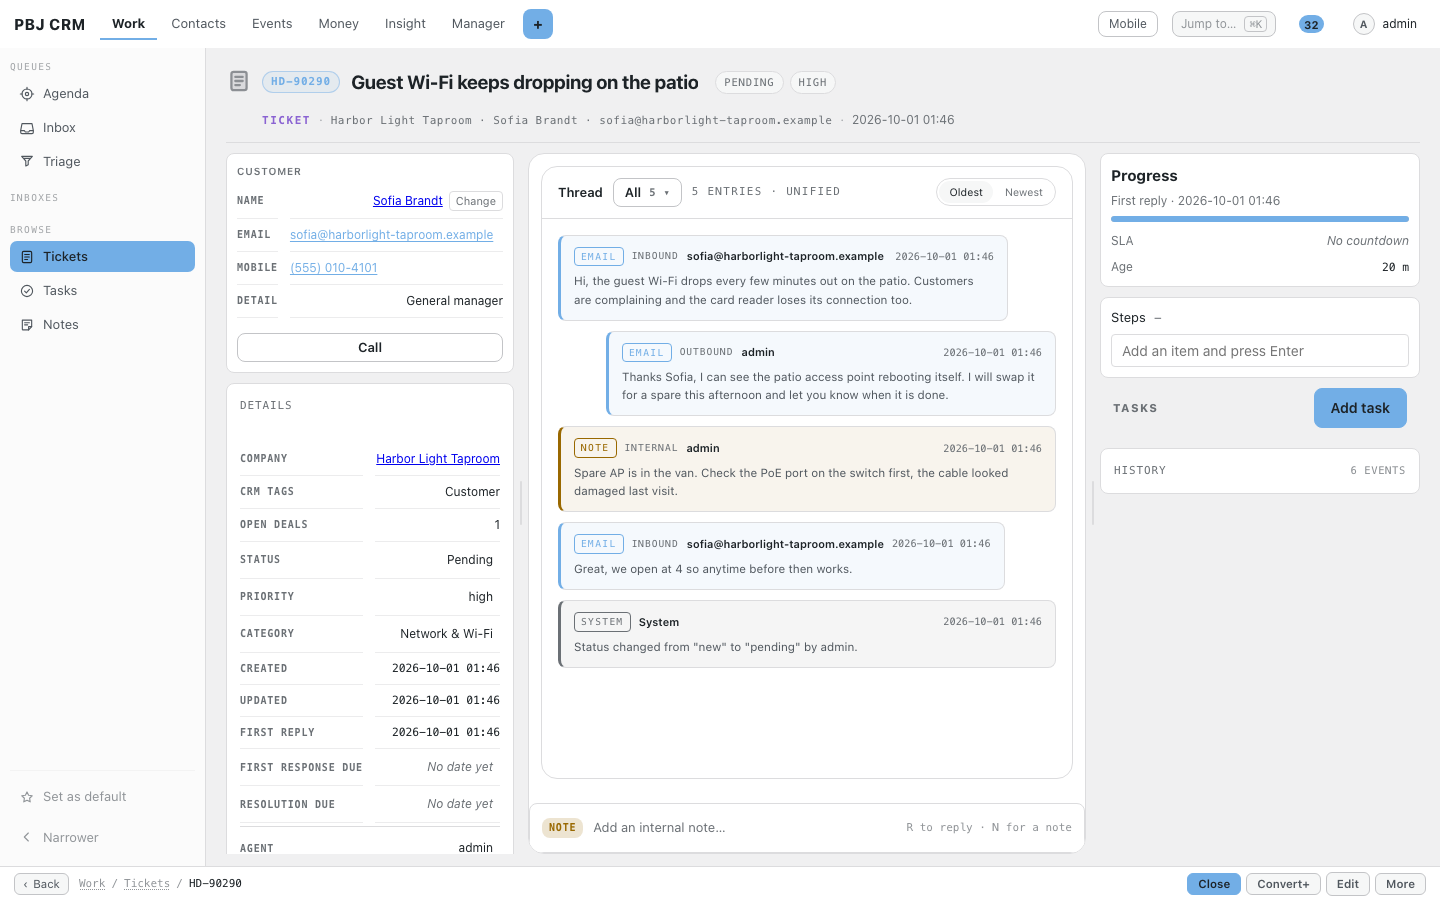Collapse sidebar with Narrower chevron icon
This screenshot has width=1440, height=900.
pyautogui.click(x=27, y=838)
